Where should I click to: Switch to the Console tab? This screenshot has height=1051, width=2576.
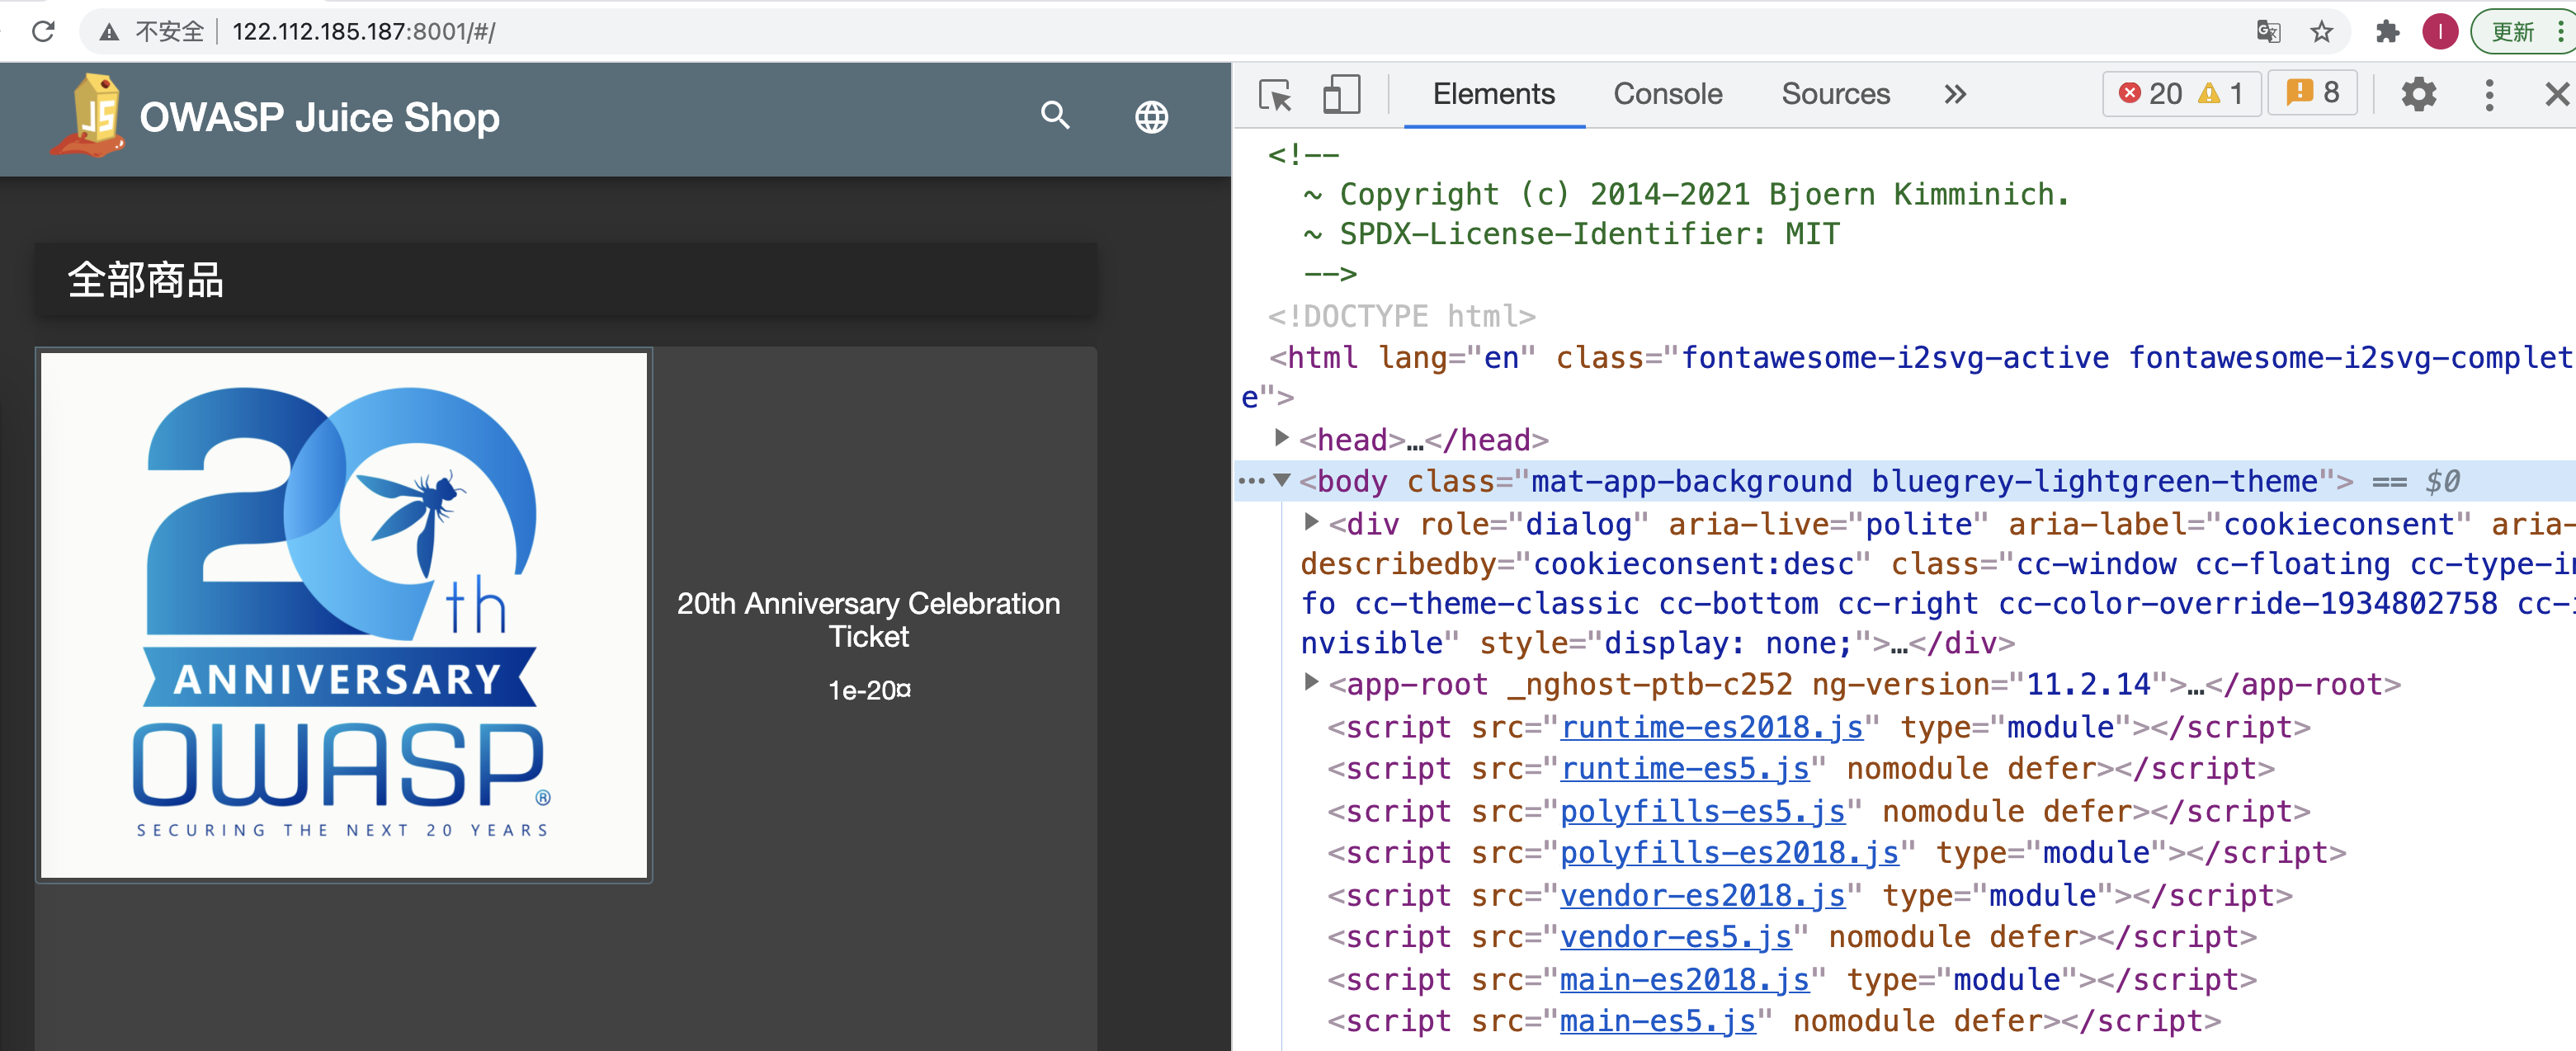tap(1667, 95)
